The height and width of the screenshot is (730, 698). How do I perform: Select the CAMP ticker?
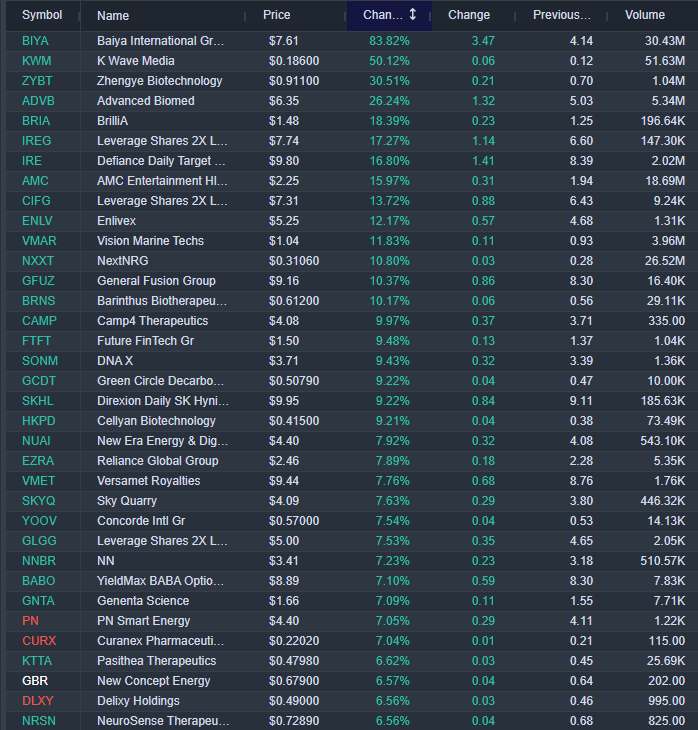39,321
